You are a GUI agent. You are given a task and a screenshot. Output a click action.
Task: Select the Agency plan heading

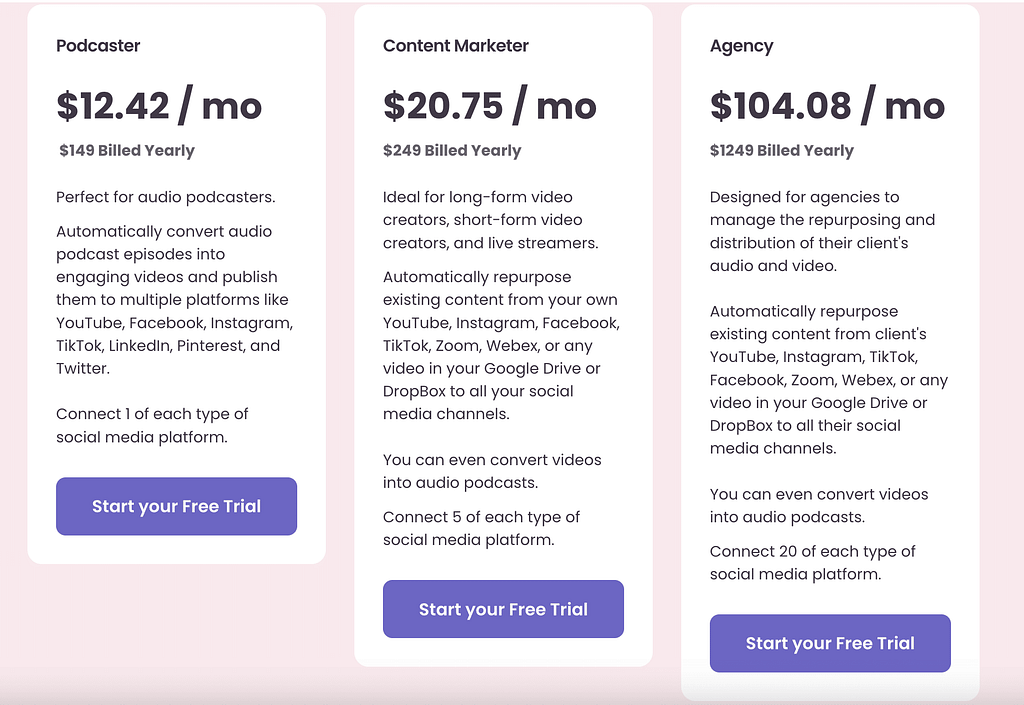click(741, 46)
